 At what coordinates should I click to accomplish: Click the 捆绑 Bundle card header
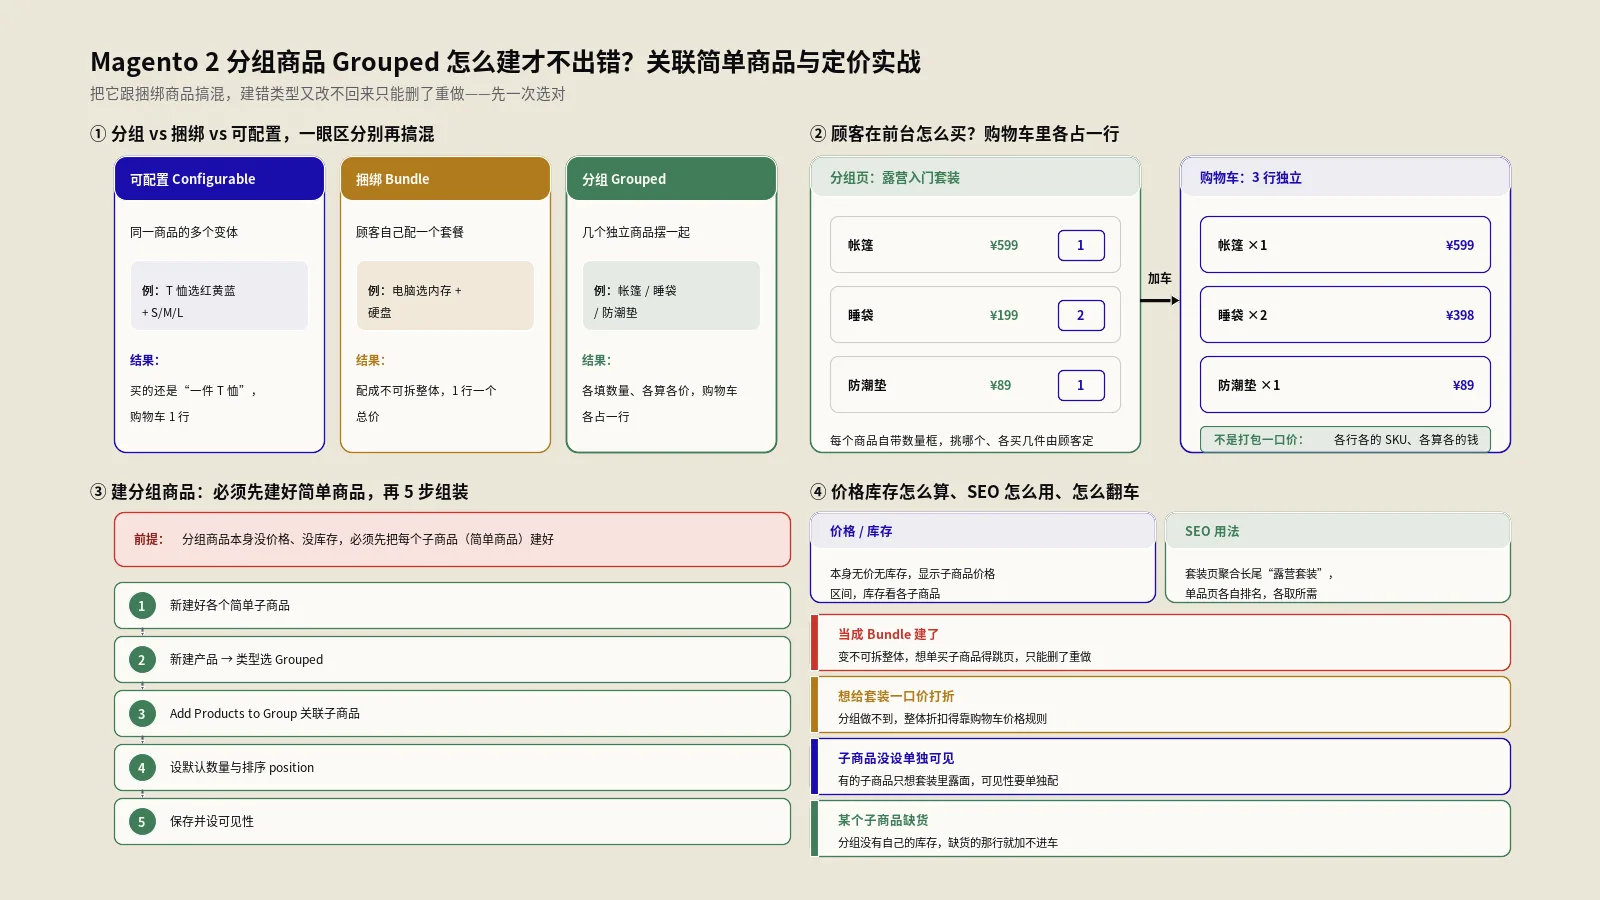click(x=445, y=179)
